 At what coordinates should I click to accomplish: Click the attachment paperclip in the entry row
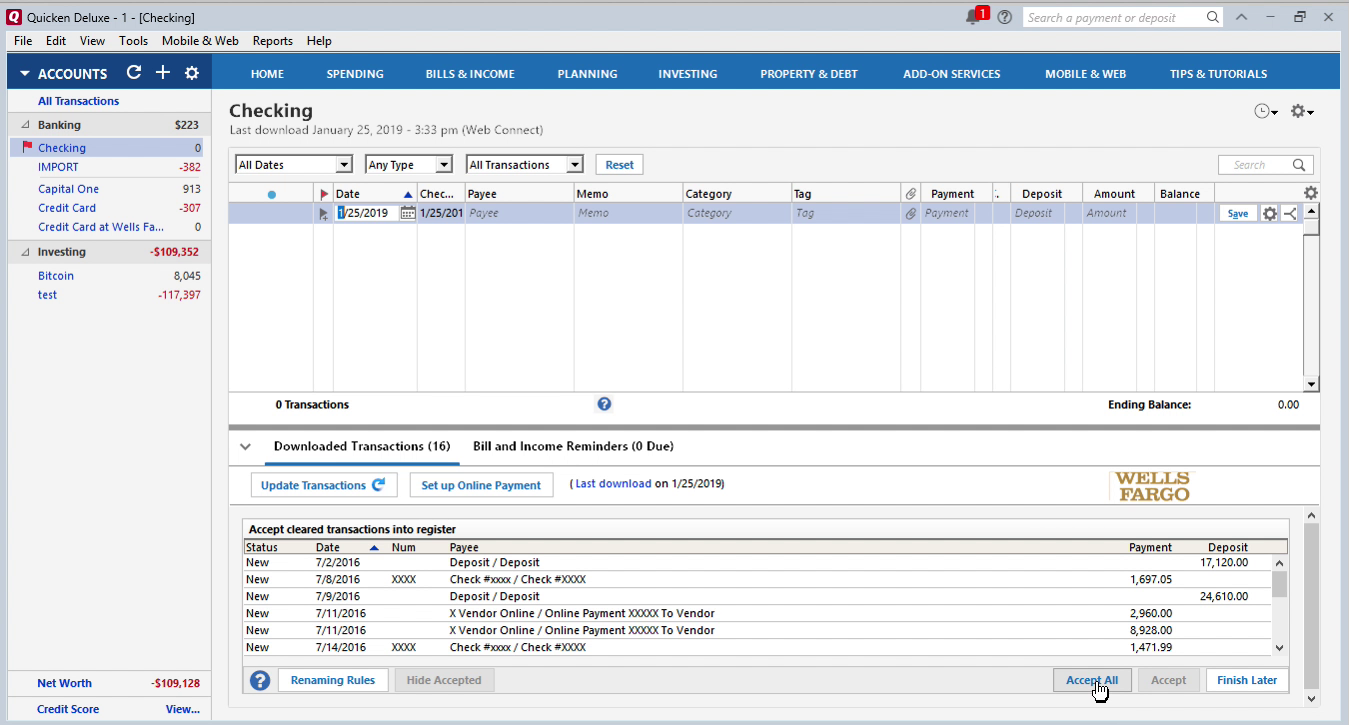click(910, 213)
